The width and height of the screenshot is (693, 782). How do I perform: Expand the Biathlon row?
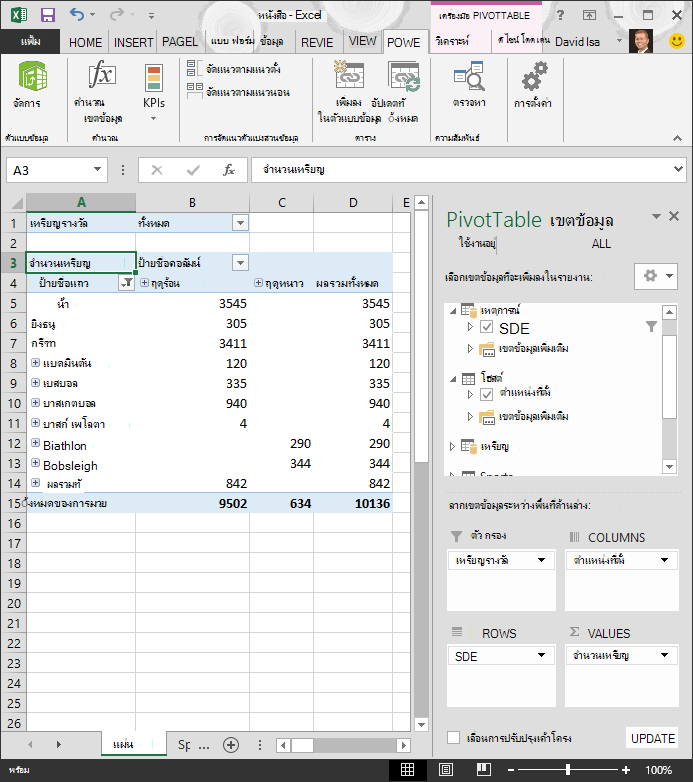point(35,442)
